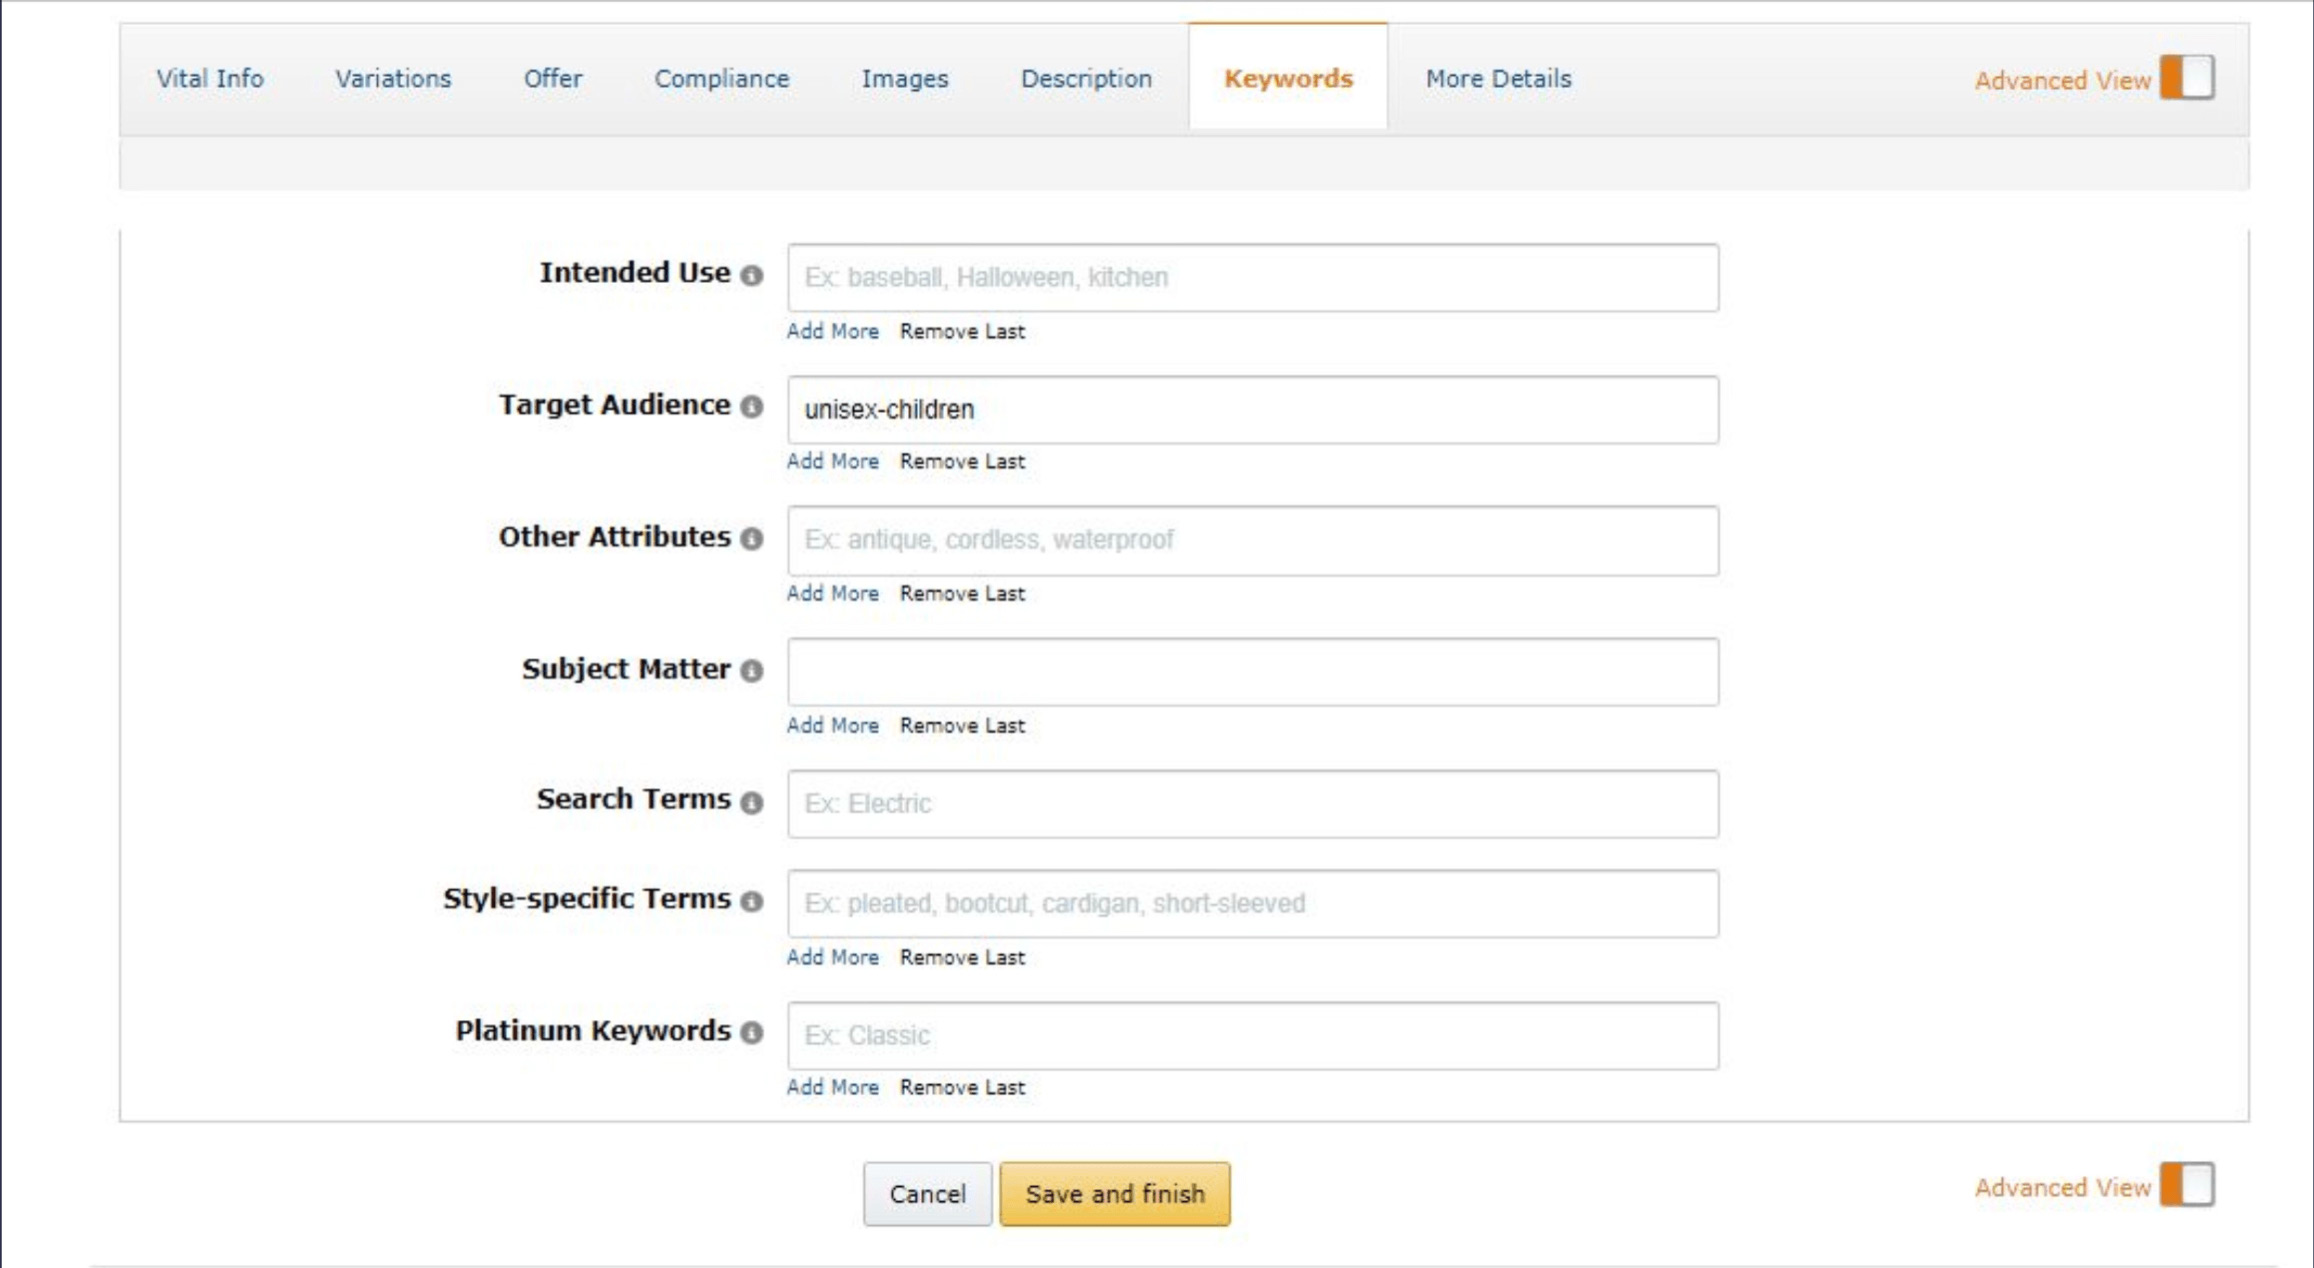Open the Variations tab
Screen dimensions: 2314x1268
(393, 79)
